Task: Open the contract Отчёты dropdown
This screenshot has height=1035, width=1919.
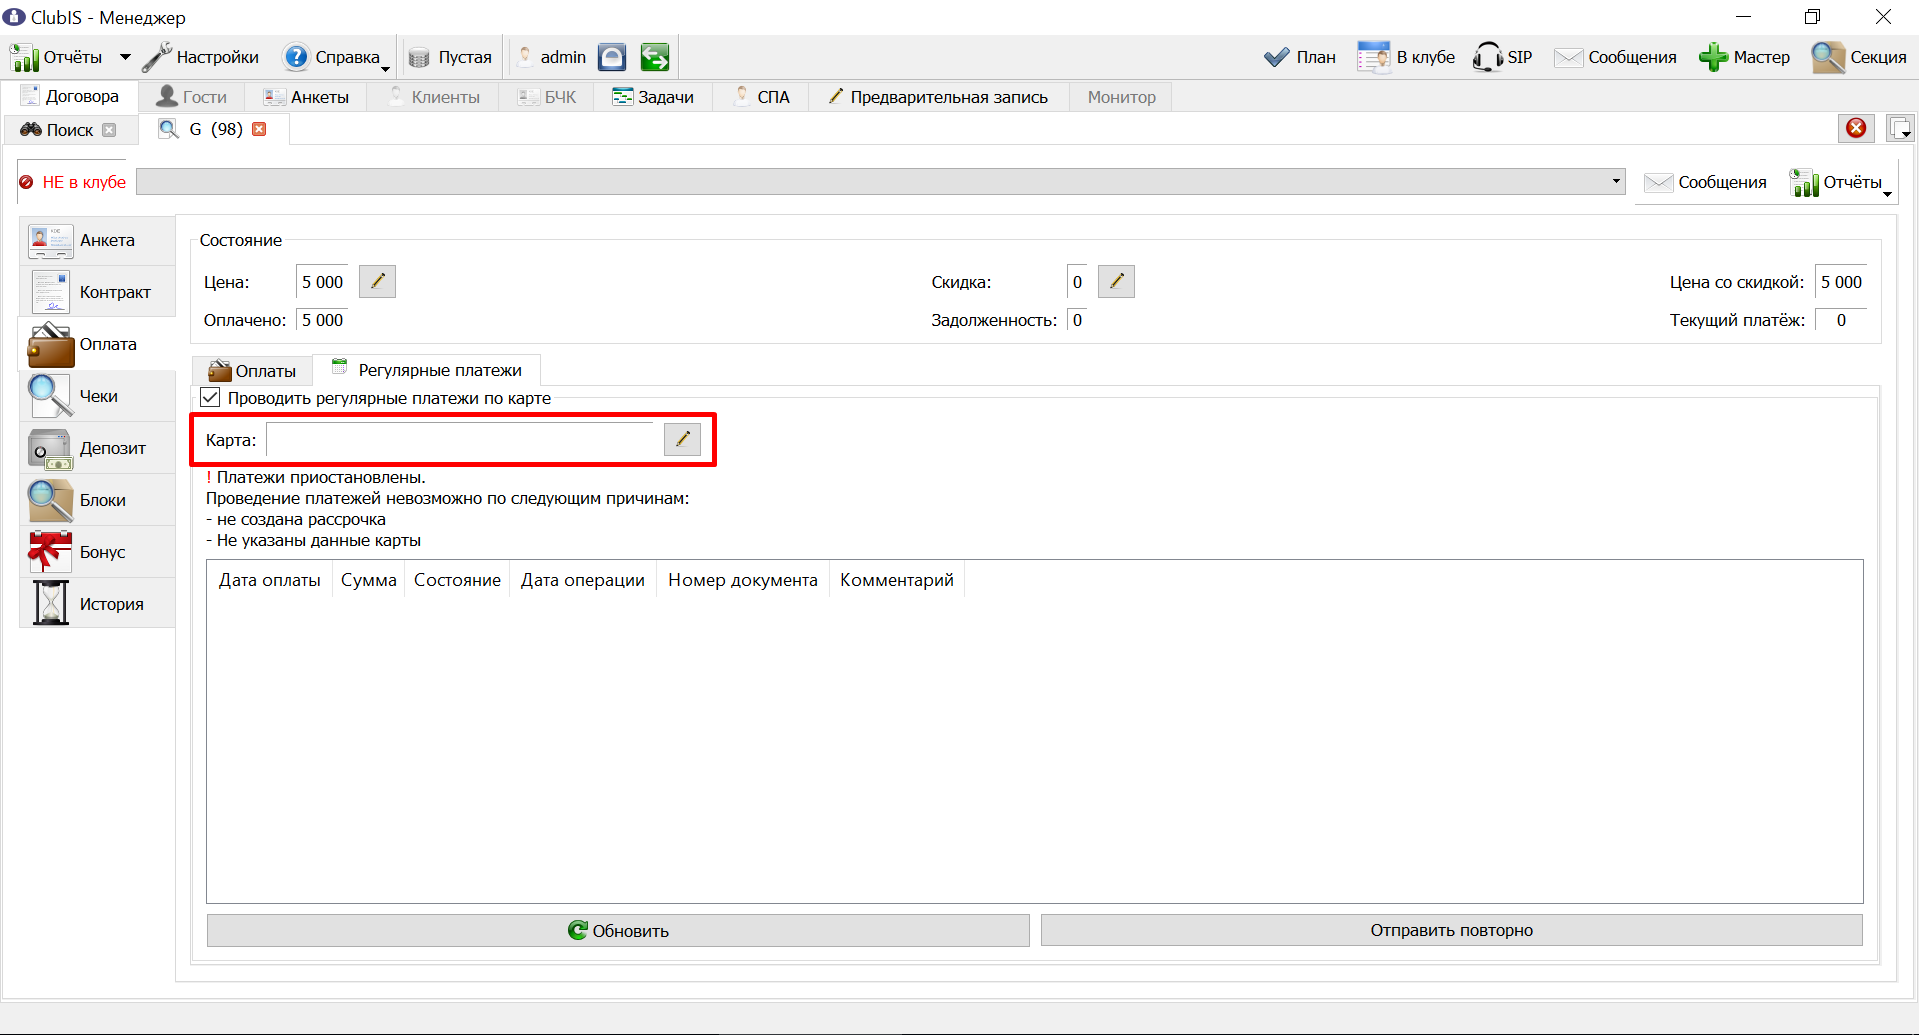Action: (x=1840, y=182)
